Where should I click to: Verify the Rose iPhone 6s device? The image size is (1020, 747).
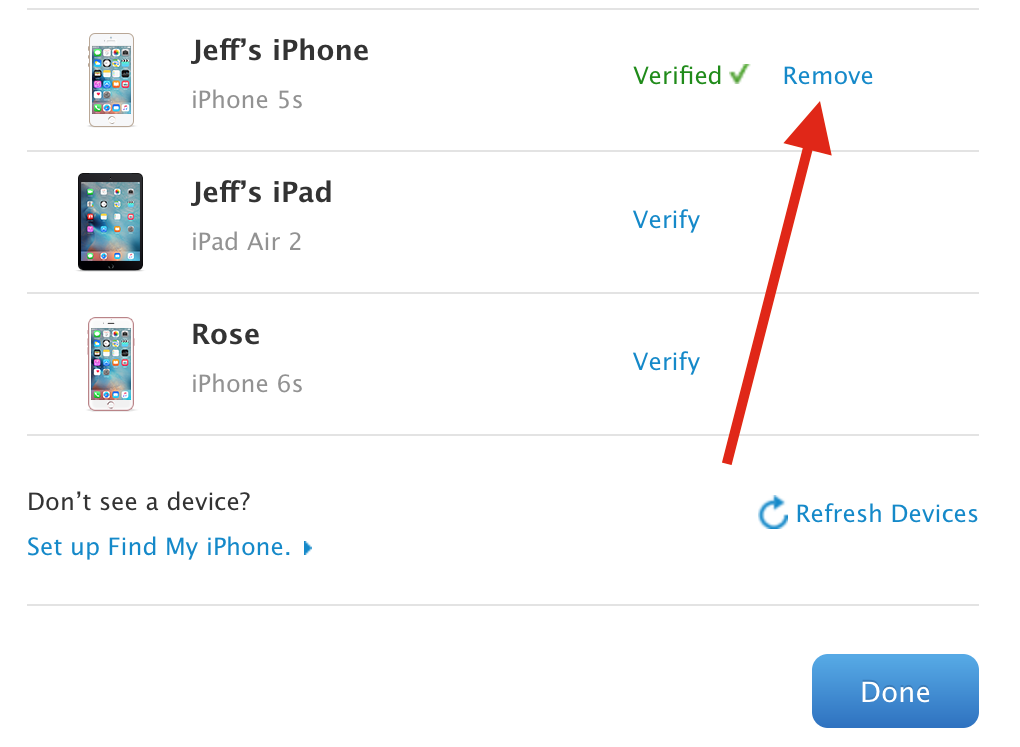(x=666, y=362)
